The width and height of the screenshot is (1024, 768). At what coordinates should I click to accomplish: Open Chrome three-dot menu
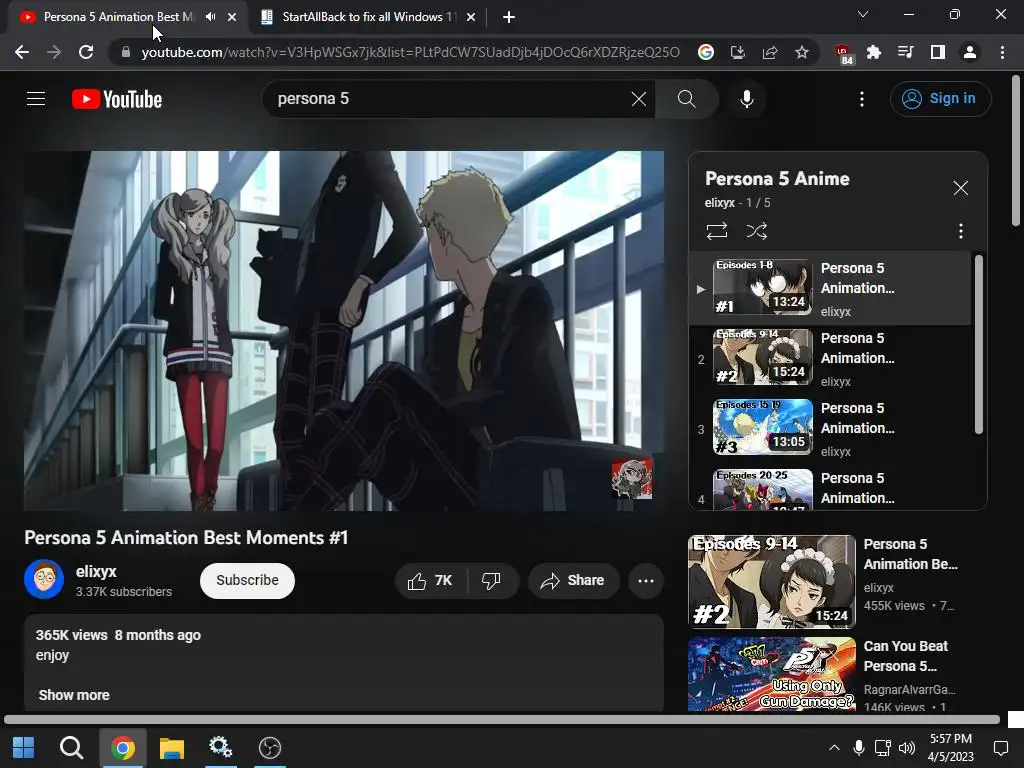(x=1002, y=52)
